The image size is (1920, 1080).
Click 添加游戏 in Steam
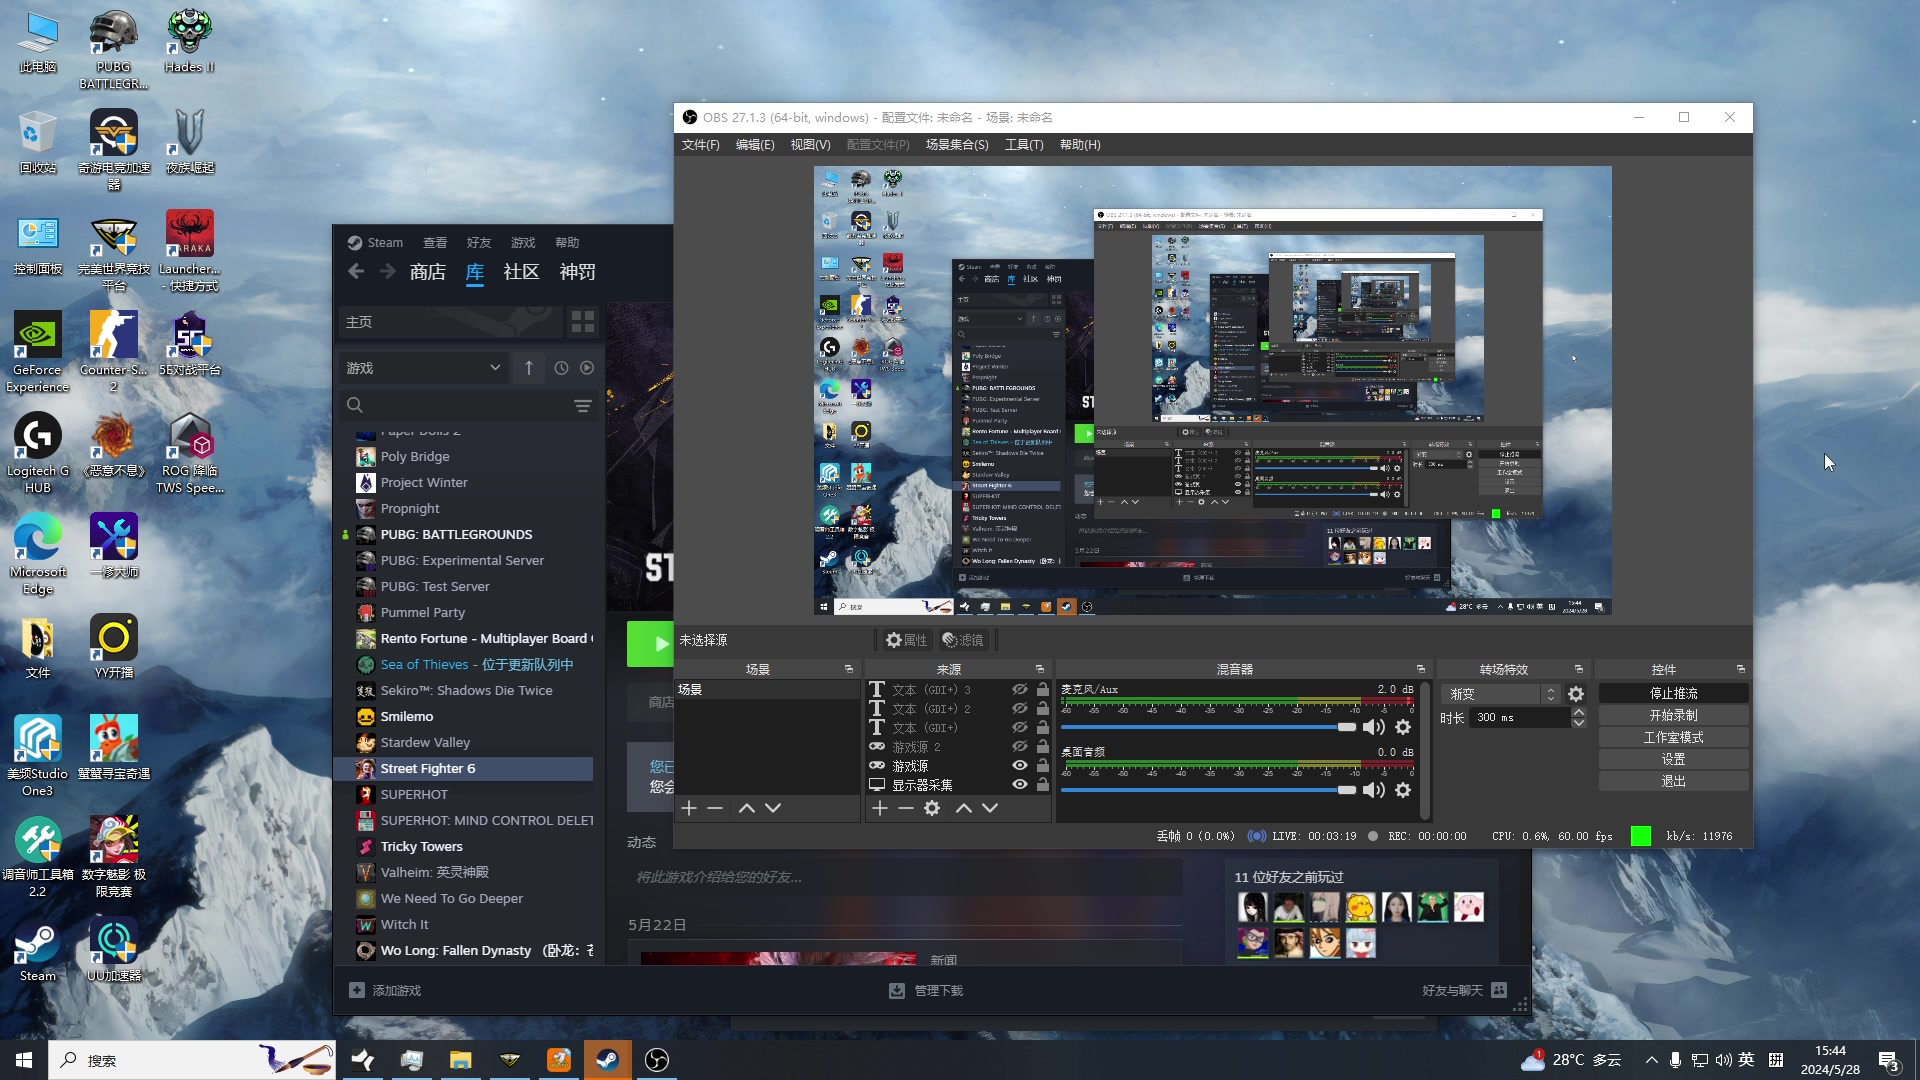[385, 991]
